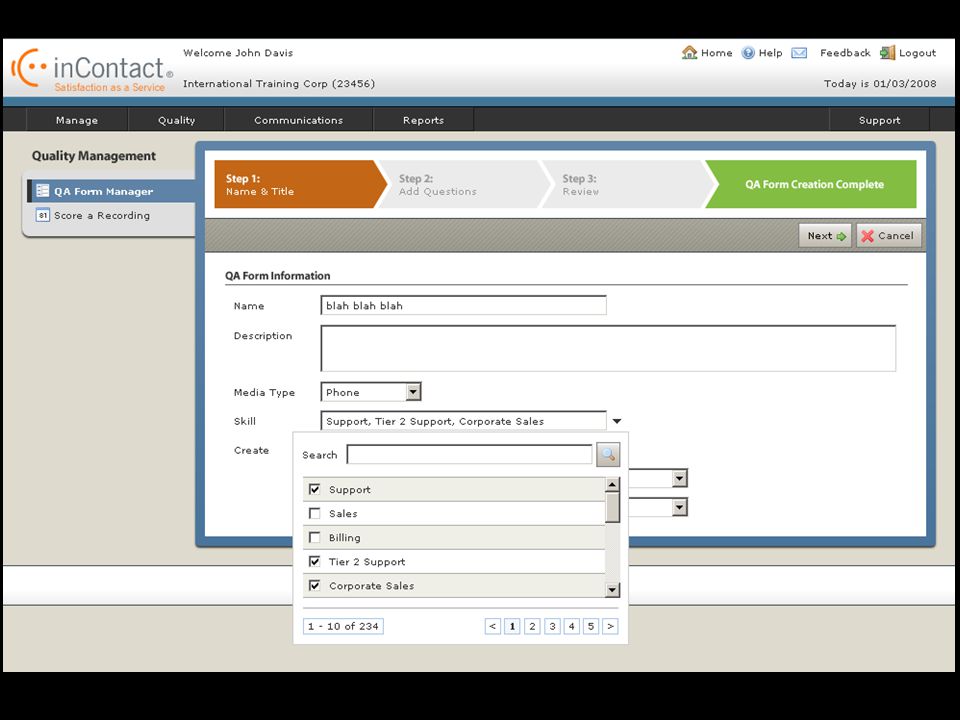Click the Home link text
960x720 pixels.
(x=716, y=53)
